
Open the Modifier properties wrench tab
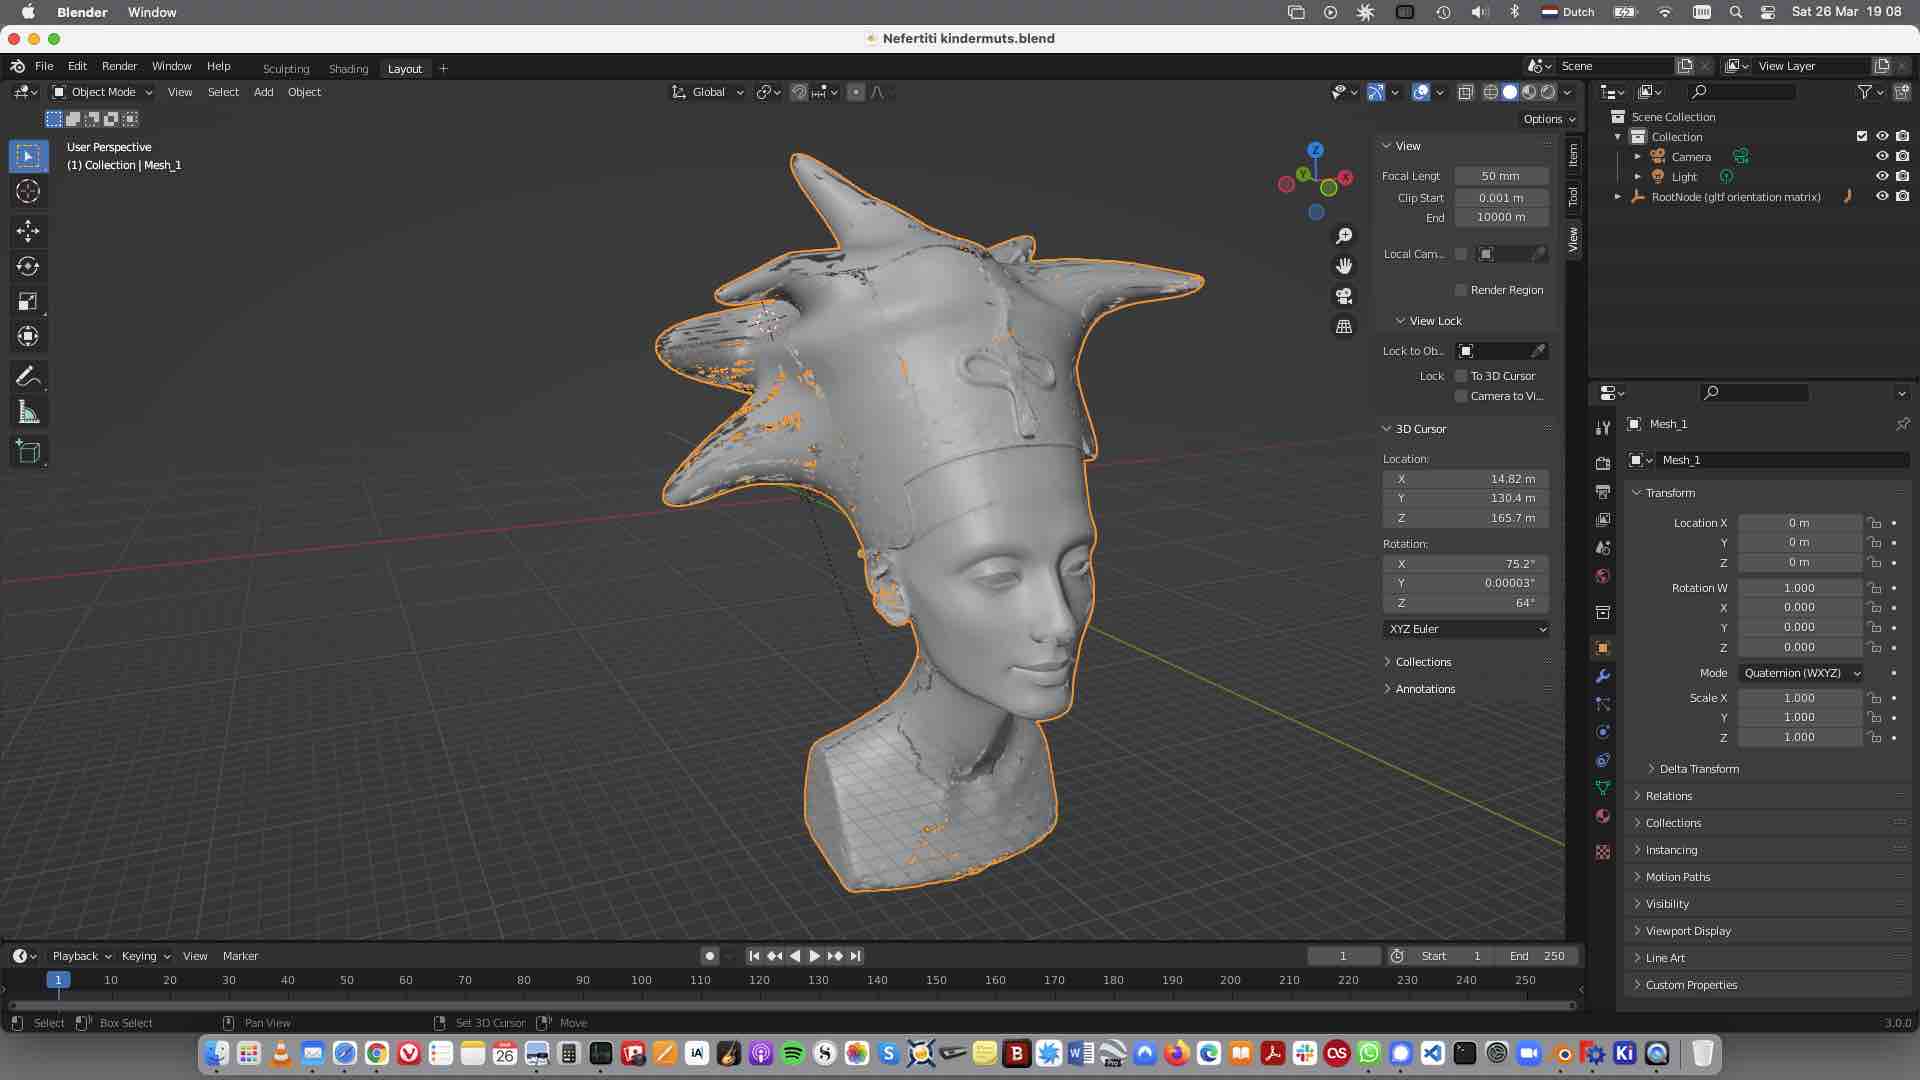(x=1603, y=676)
